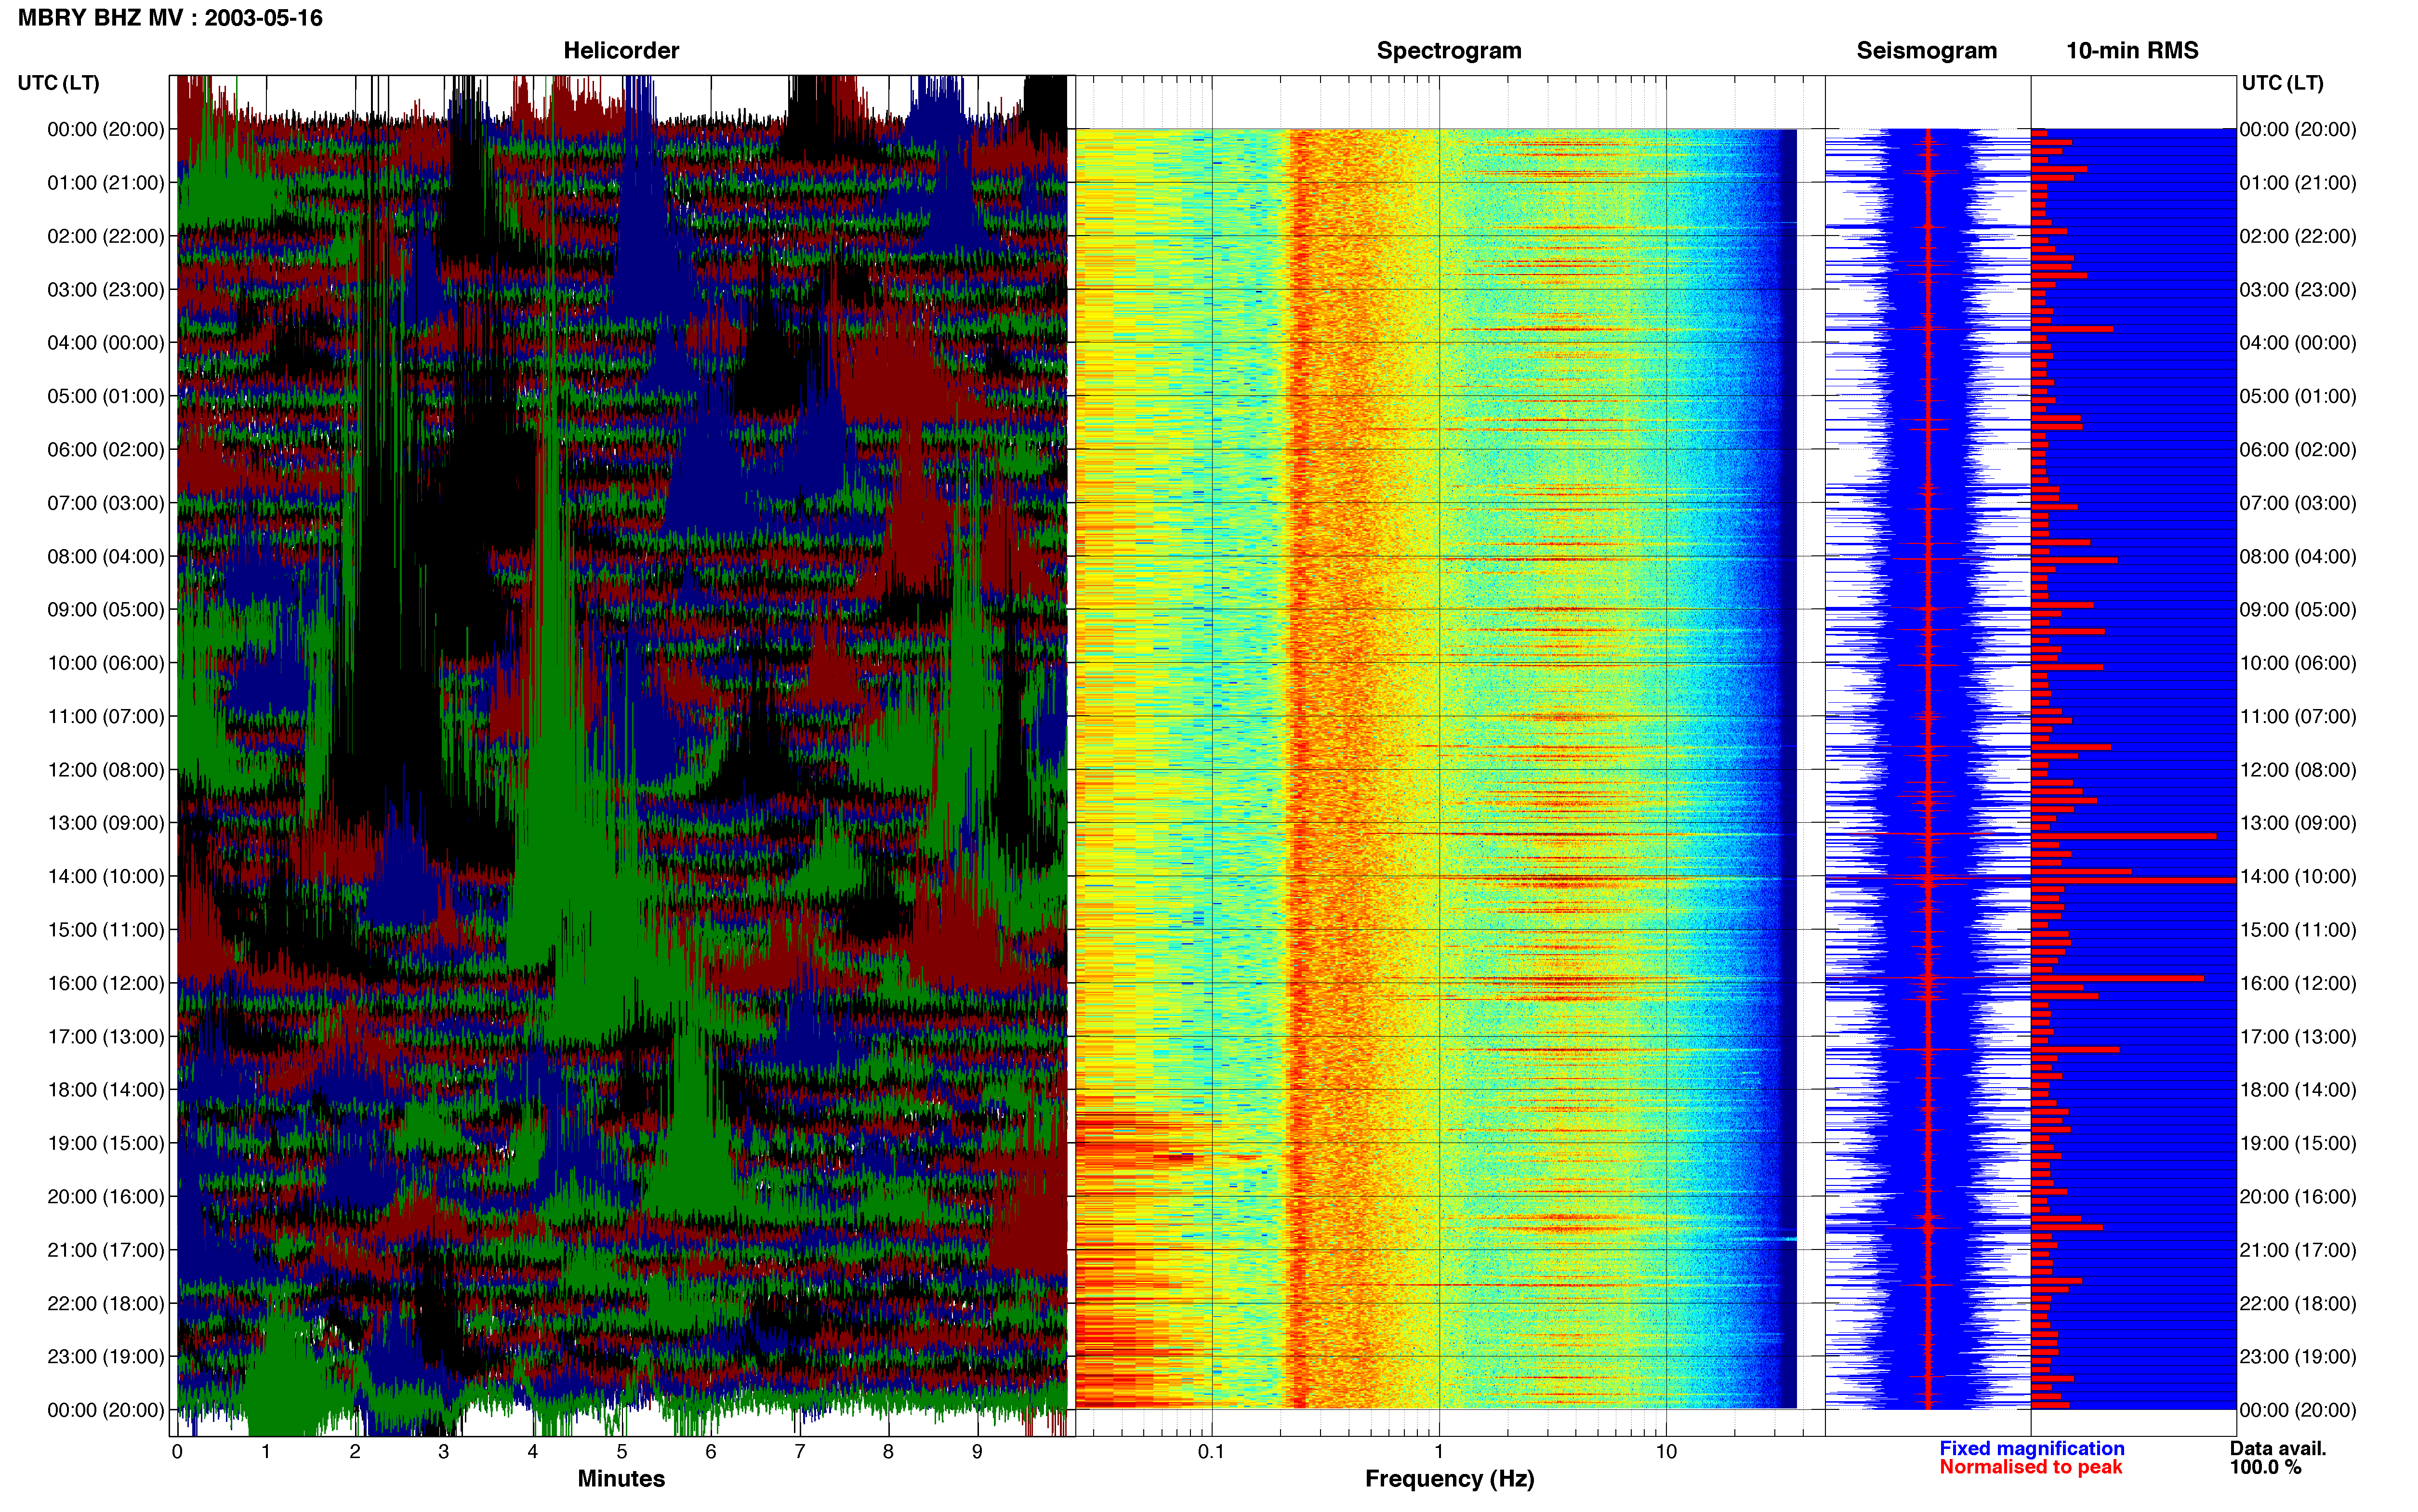Click spectrogram frequency tick '1'

[1439, 1452]
